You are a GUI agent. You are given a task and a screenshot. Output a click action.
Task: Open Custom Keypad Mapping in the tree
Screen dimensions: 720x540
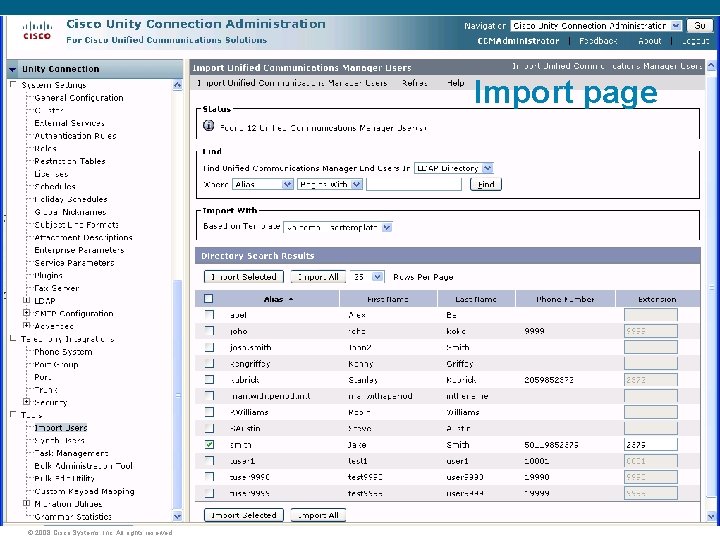point(84,491)
